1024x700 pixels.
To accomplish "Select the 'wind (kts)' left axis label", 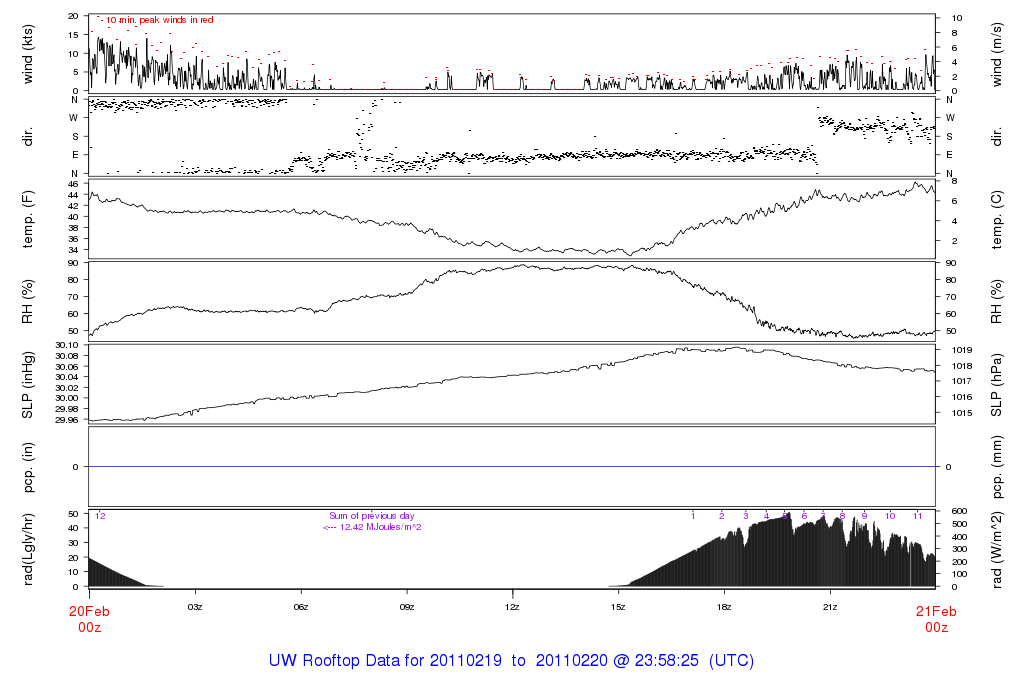I will (30, 53).
